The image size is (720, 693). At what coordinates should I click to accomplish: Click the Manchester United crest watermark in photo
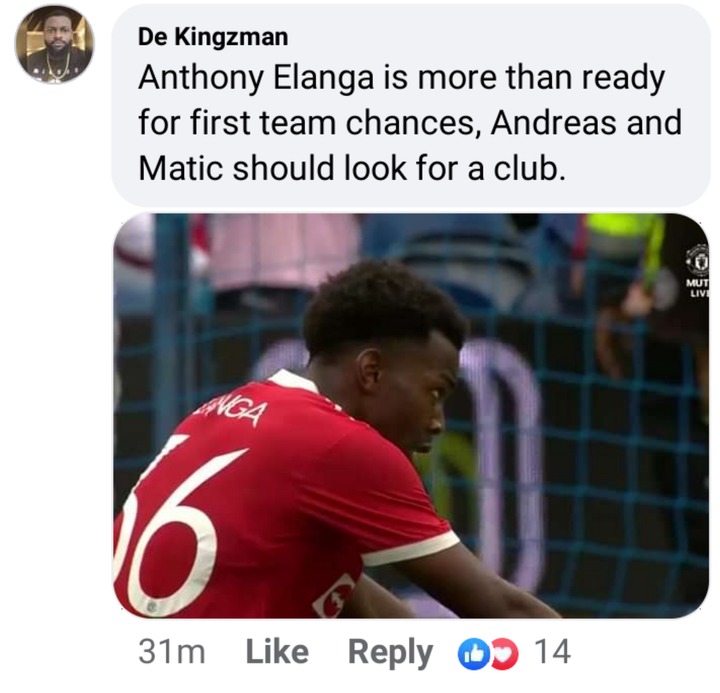[698, 260]
